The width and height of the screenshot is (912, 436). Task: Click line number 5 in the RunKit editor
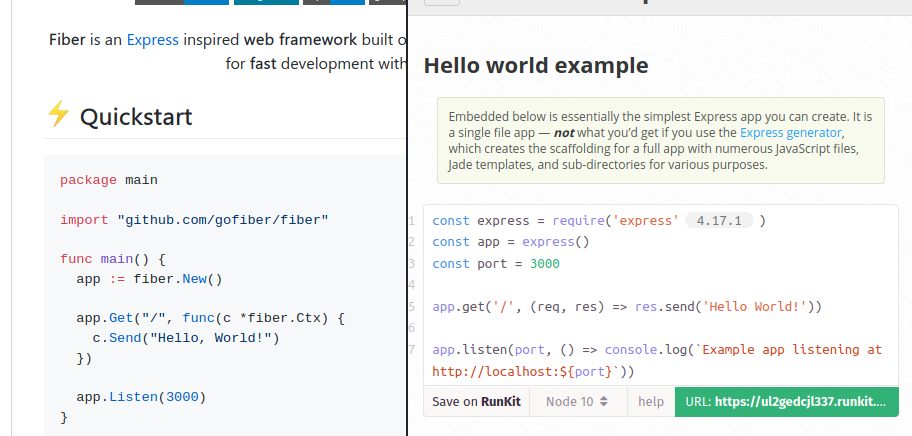pos(412,307)
